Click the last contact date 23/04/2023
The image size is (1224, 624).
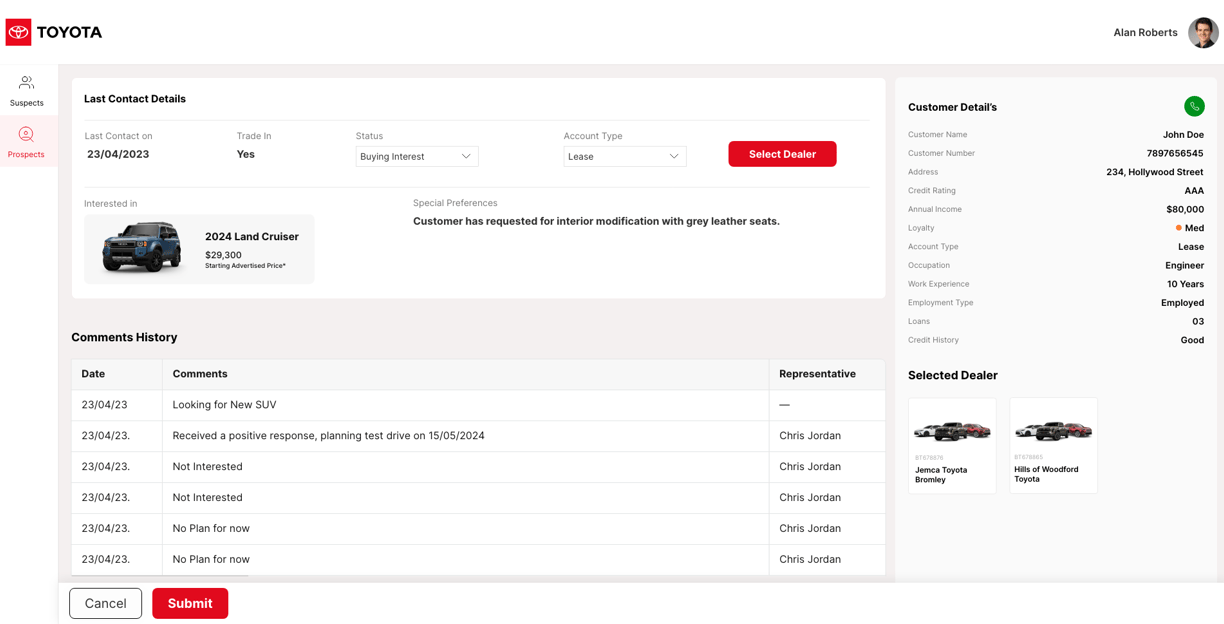(118, 154)
